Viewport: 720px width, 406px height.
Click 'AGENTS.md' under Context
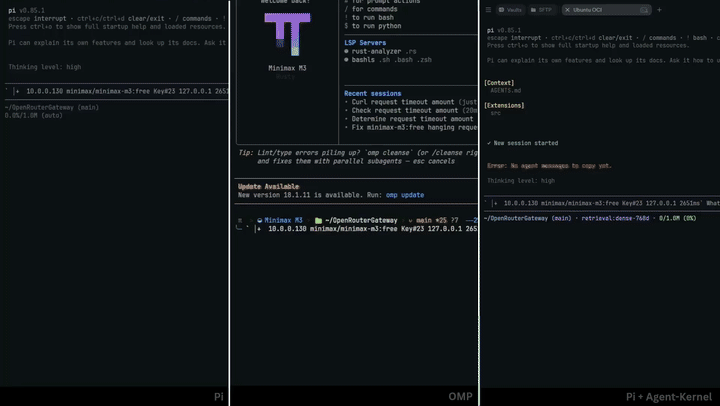click(506, 90)
